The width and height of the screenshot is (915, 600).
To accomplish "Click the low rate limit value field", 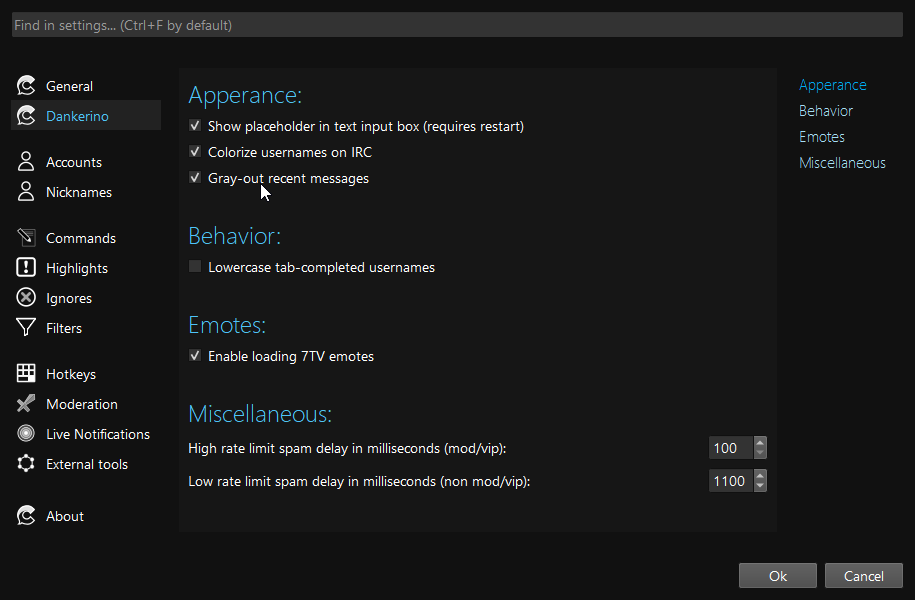I will [x=731, y=481].
